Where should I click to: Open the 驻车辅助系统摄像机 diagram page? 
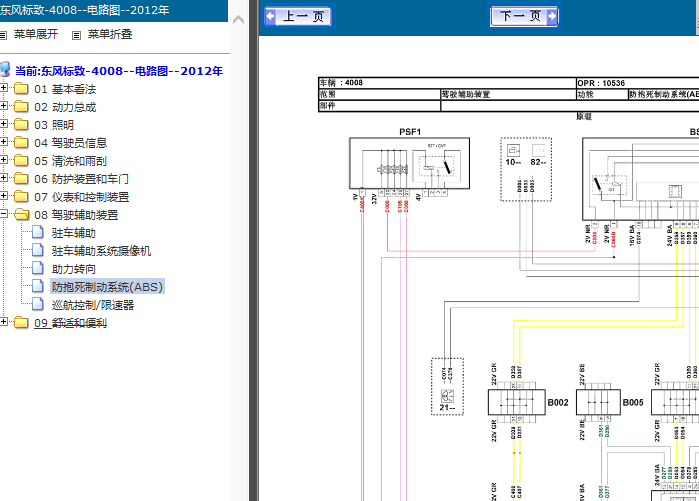coord(101,251)
